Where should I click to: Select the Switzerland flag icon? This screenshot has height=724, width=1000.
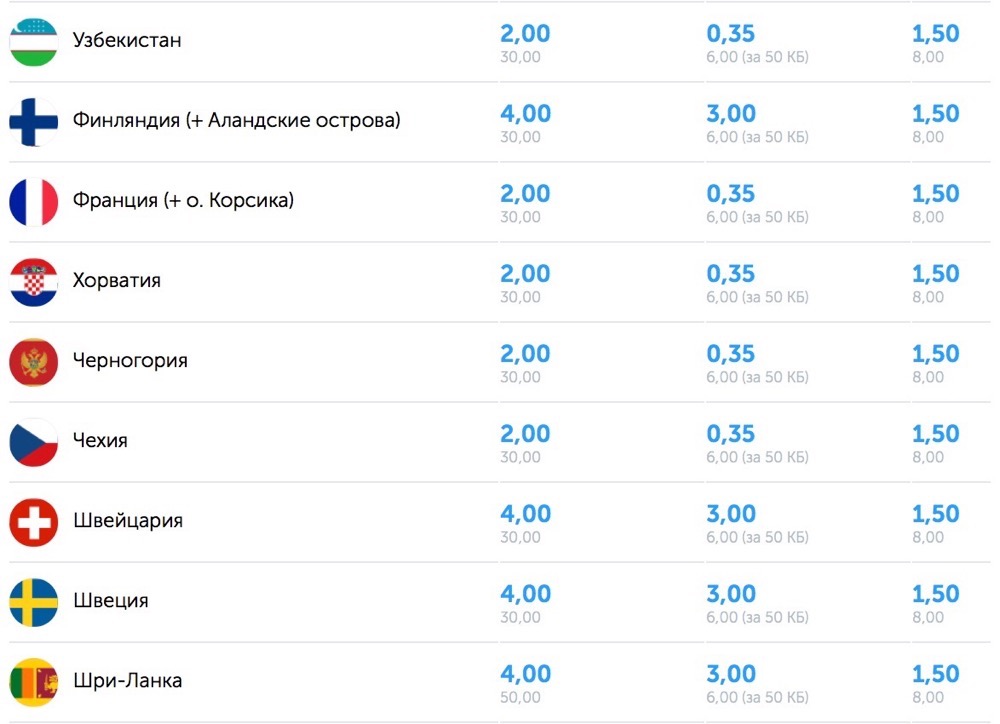[34, 522]
